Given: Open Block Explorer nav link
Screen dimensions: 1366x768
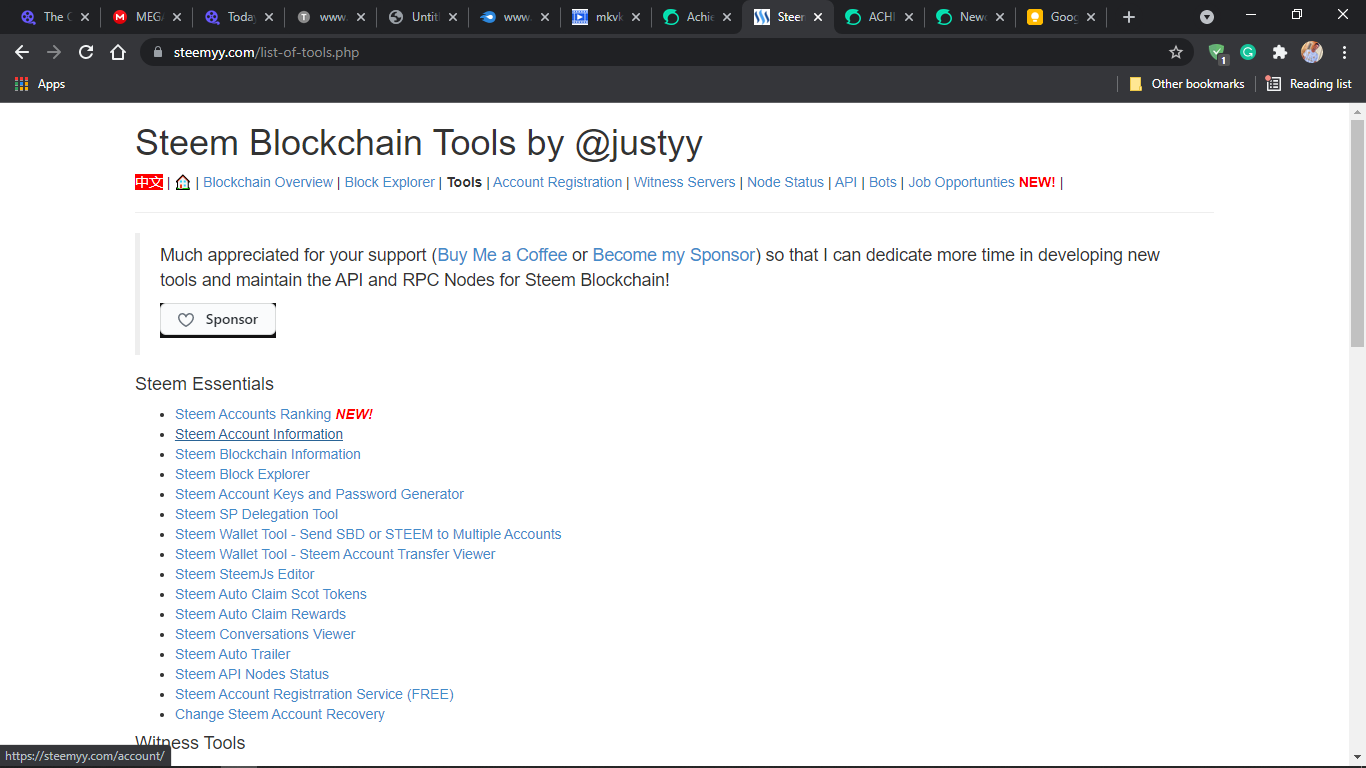Looking at the screenshot, I should (x=390, y=182).
